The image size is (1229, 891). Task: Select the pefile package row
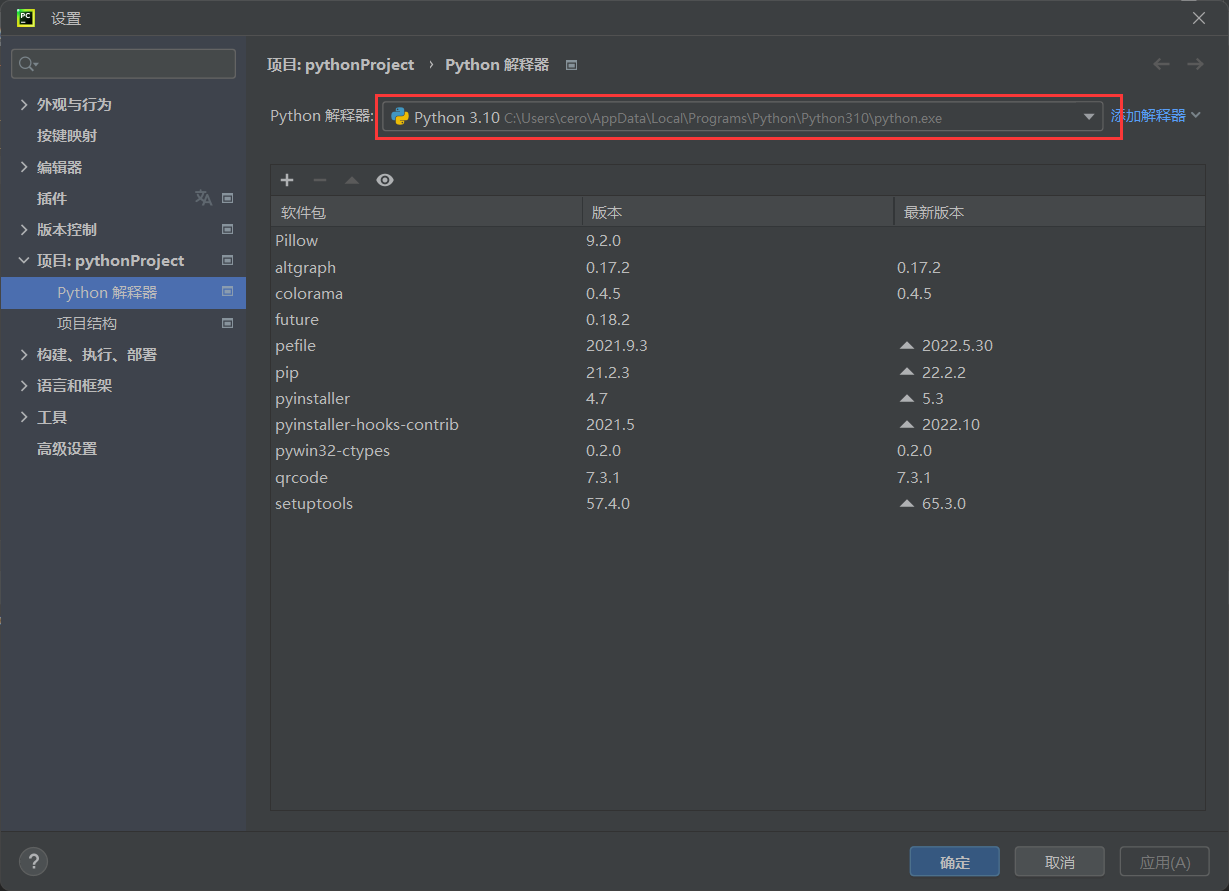(x=738, y=345)
